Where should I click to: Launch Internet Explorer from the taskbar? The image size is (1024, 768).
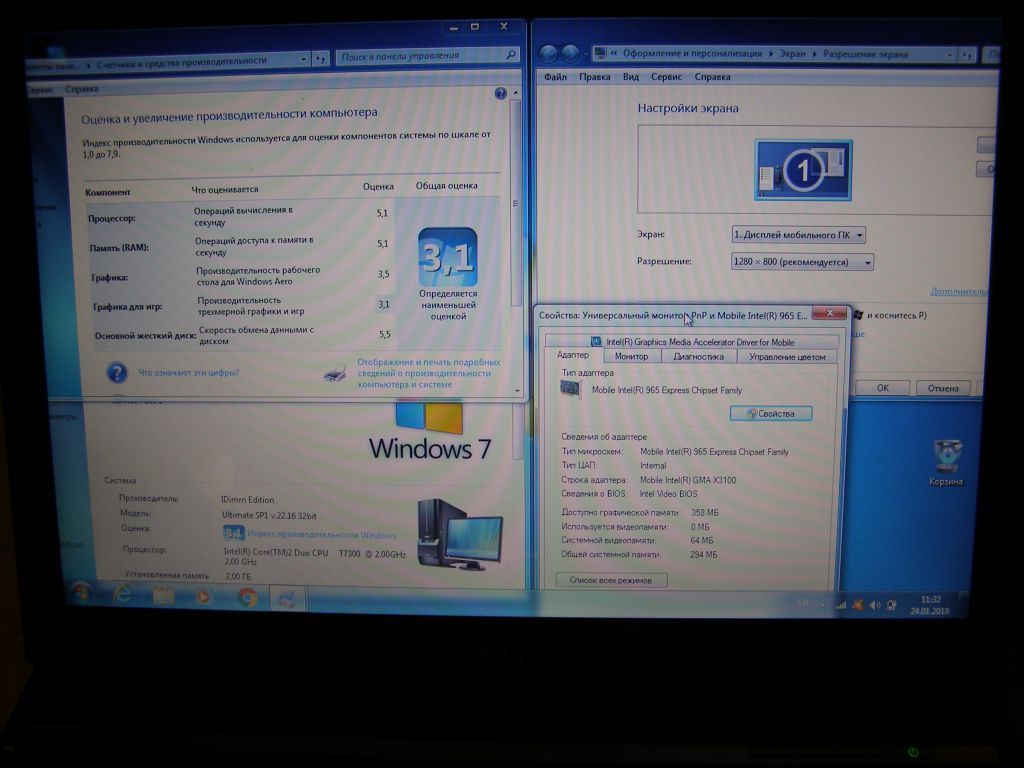pos(122,594)
